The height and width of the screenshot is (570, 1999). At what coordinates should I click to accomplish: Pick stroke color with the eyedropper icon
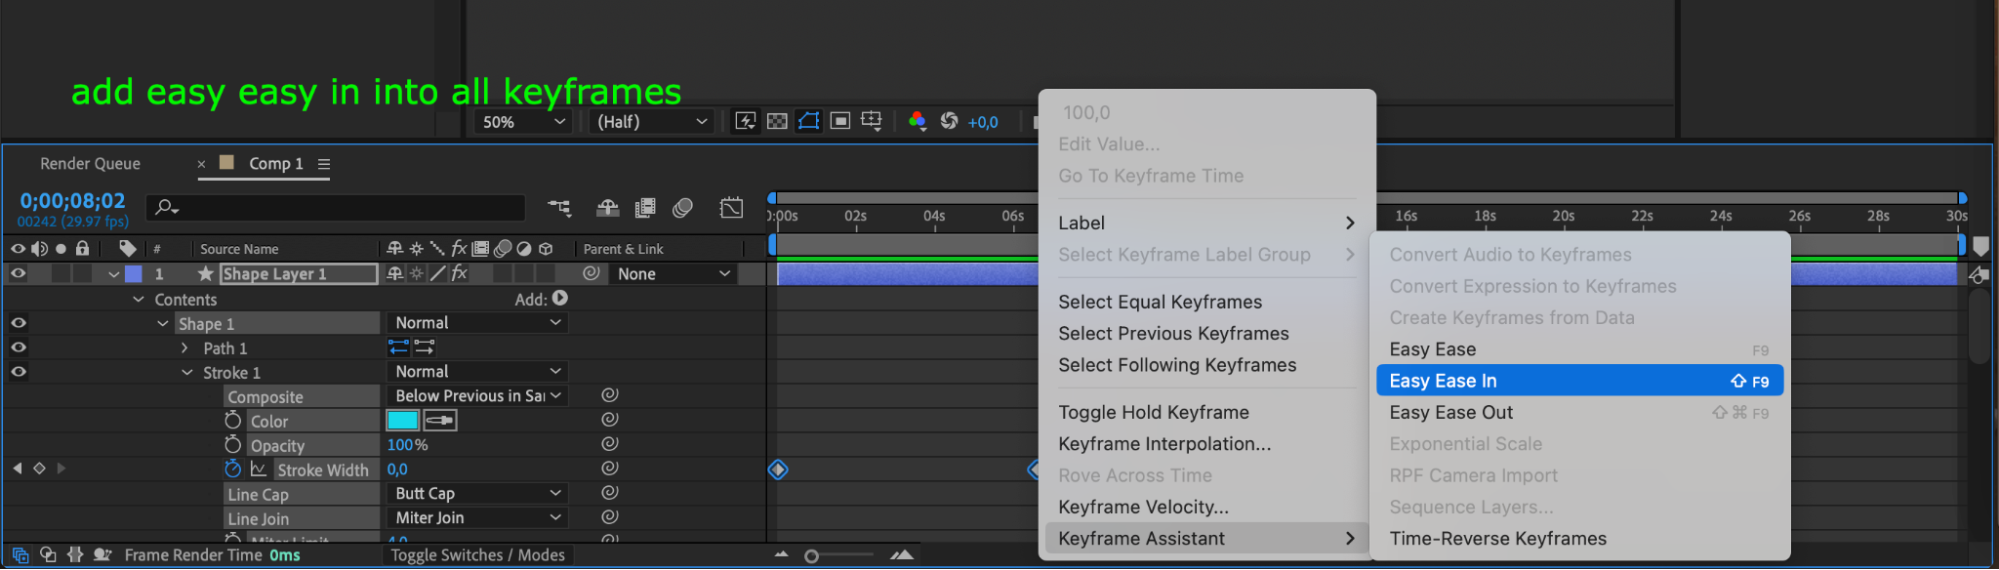(441, 421)
